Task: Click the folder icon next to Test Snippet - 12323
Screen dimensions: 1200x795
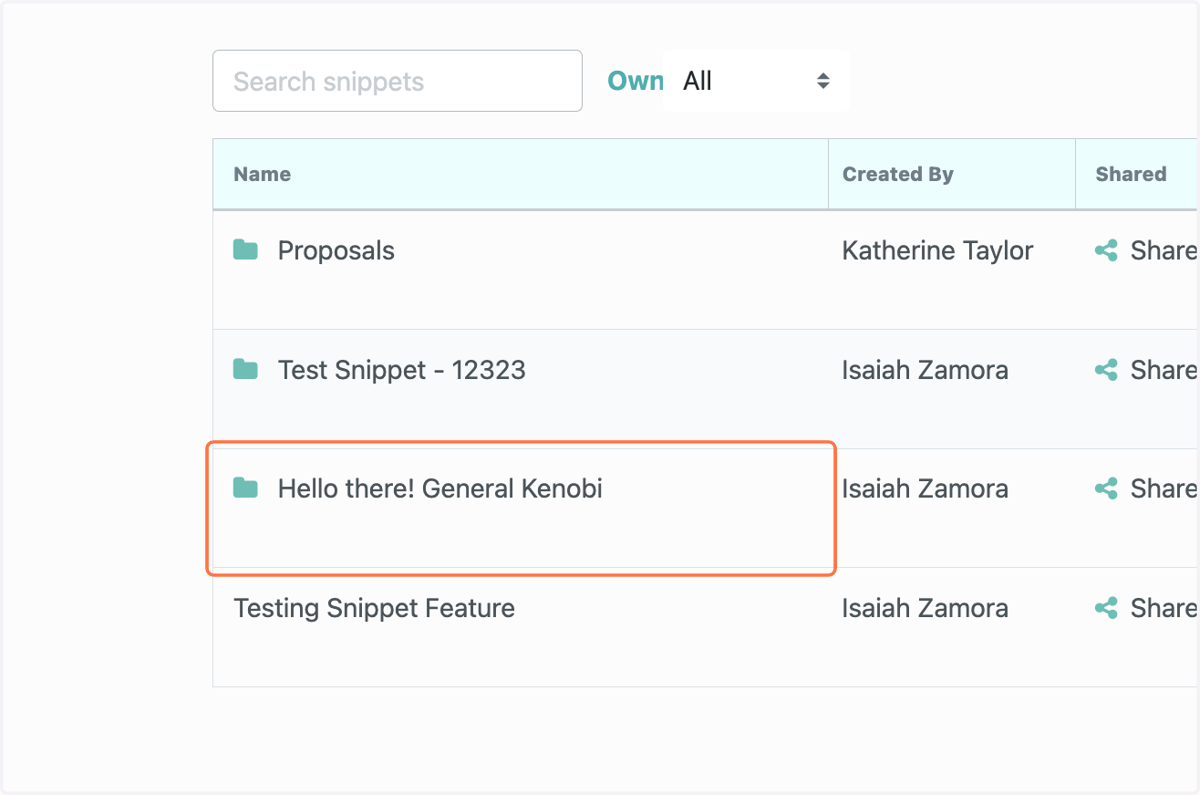Action: [245, 369]
